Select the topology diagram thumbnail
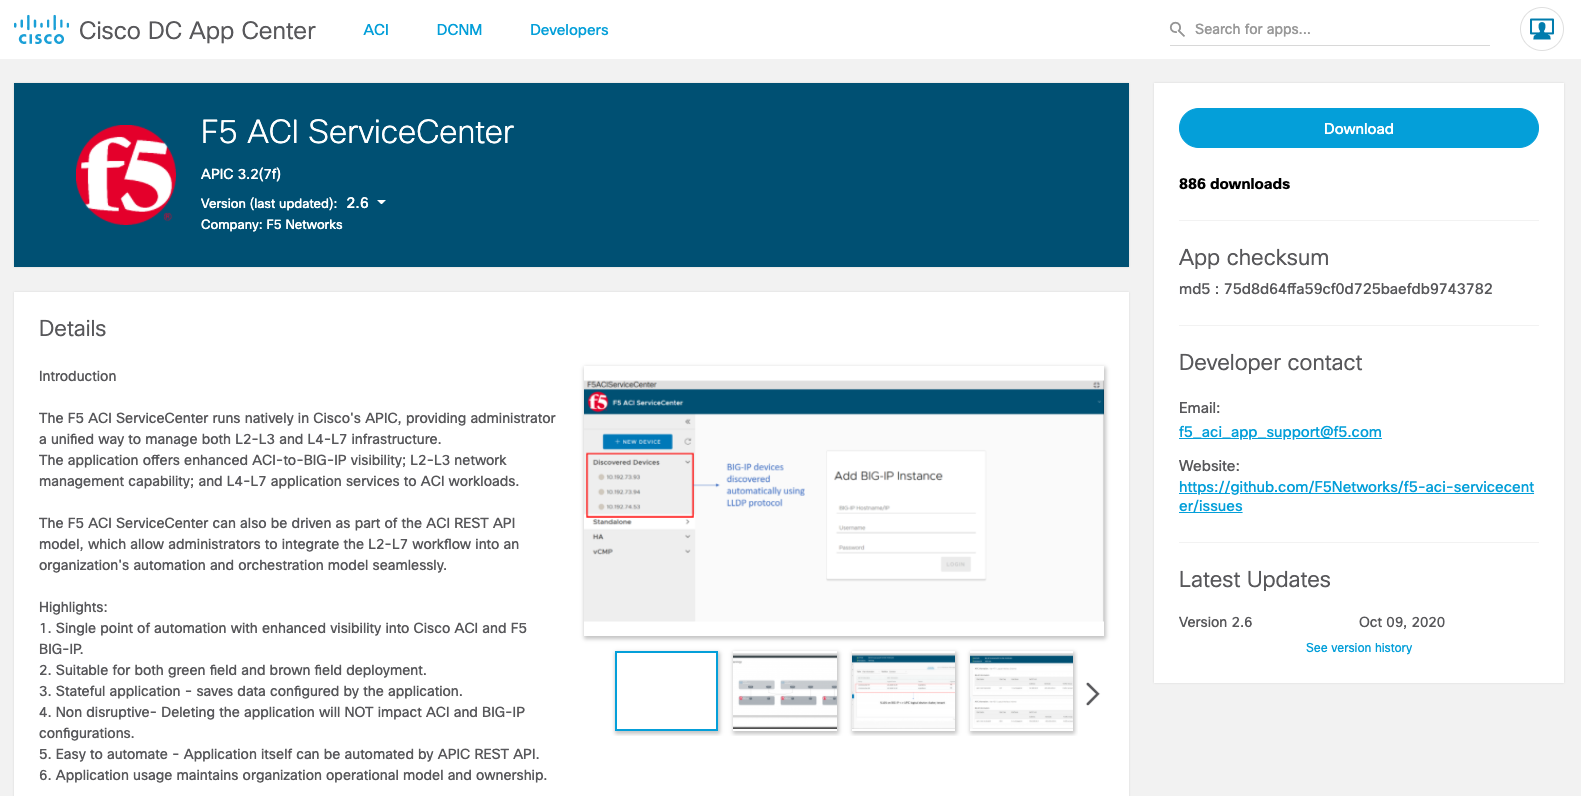Screen dimensions: 1581x796 pos(785,692)
